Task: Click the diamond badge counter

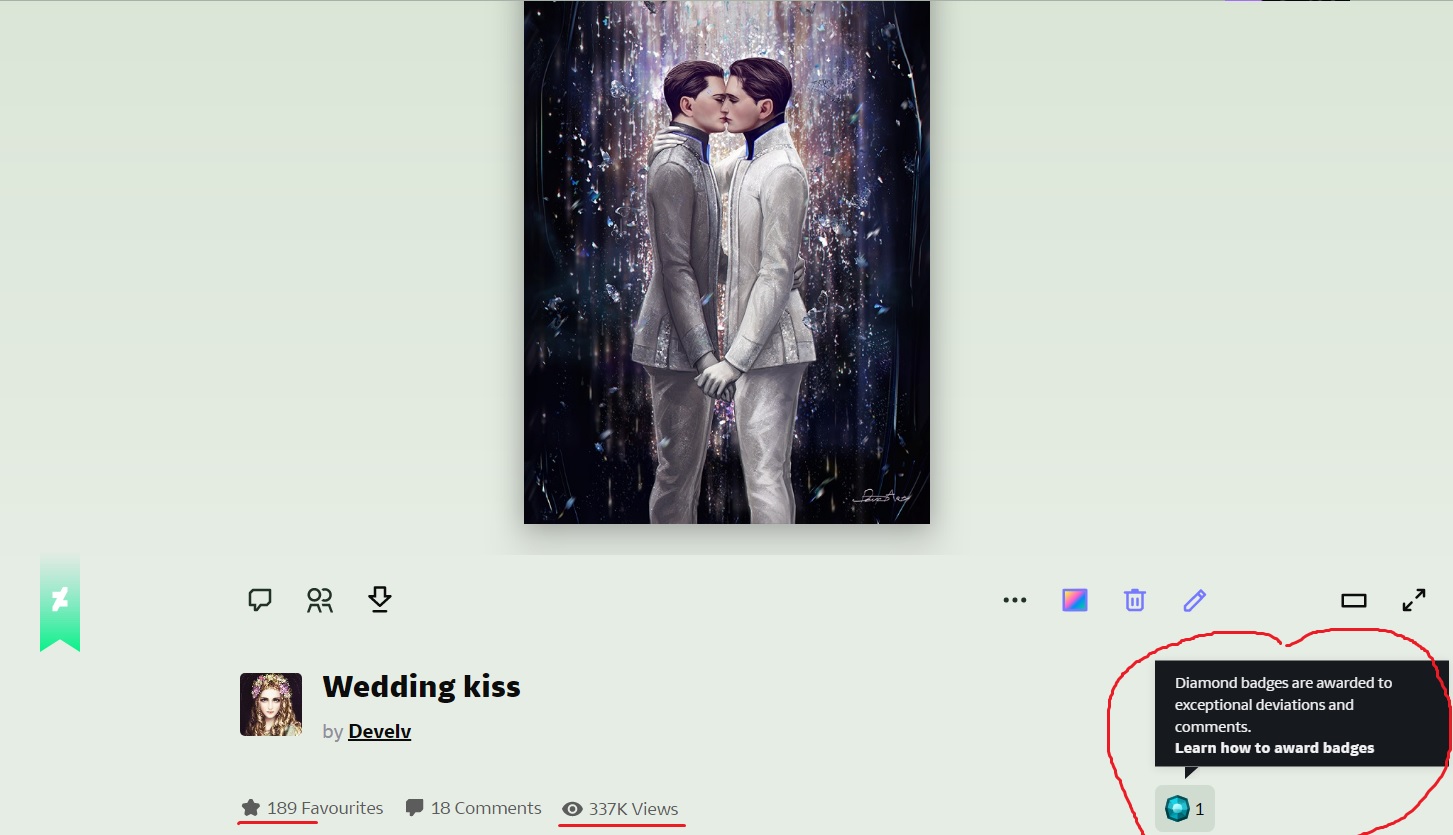Action: (1185, 808)
